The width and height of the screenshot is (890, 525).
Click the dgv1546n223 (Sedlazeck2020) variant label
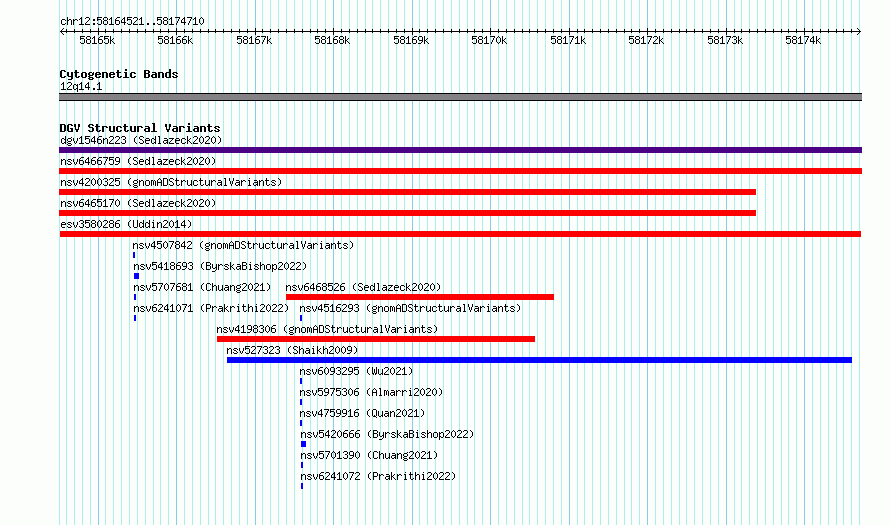coord(141,140)
